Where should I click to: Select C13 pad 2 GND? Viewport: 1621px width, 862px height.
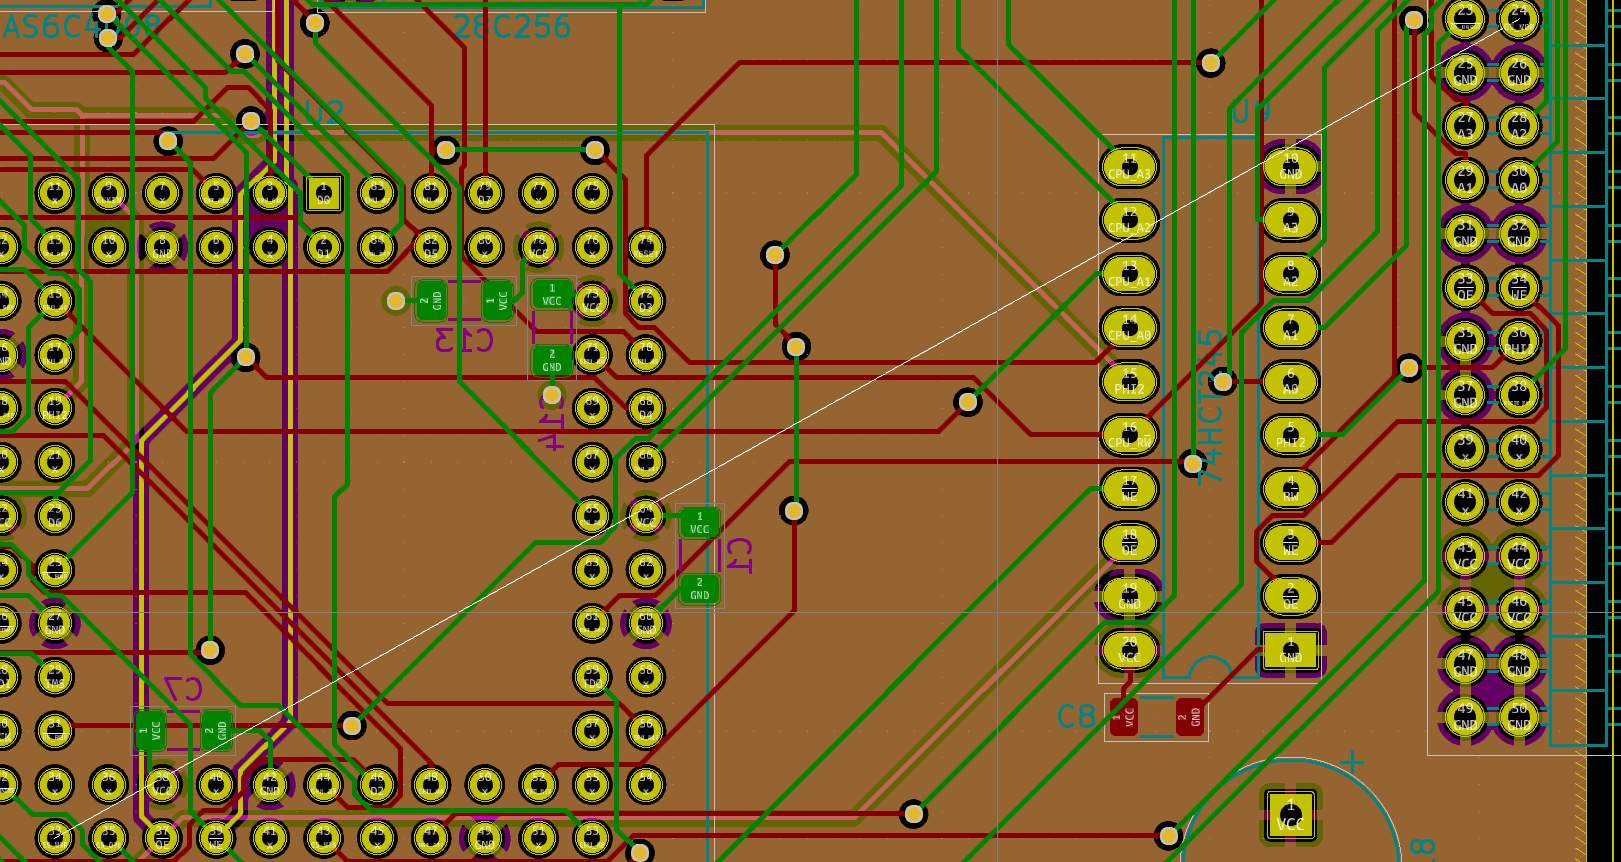(x=431, y=300)
